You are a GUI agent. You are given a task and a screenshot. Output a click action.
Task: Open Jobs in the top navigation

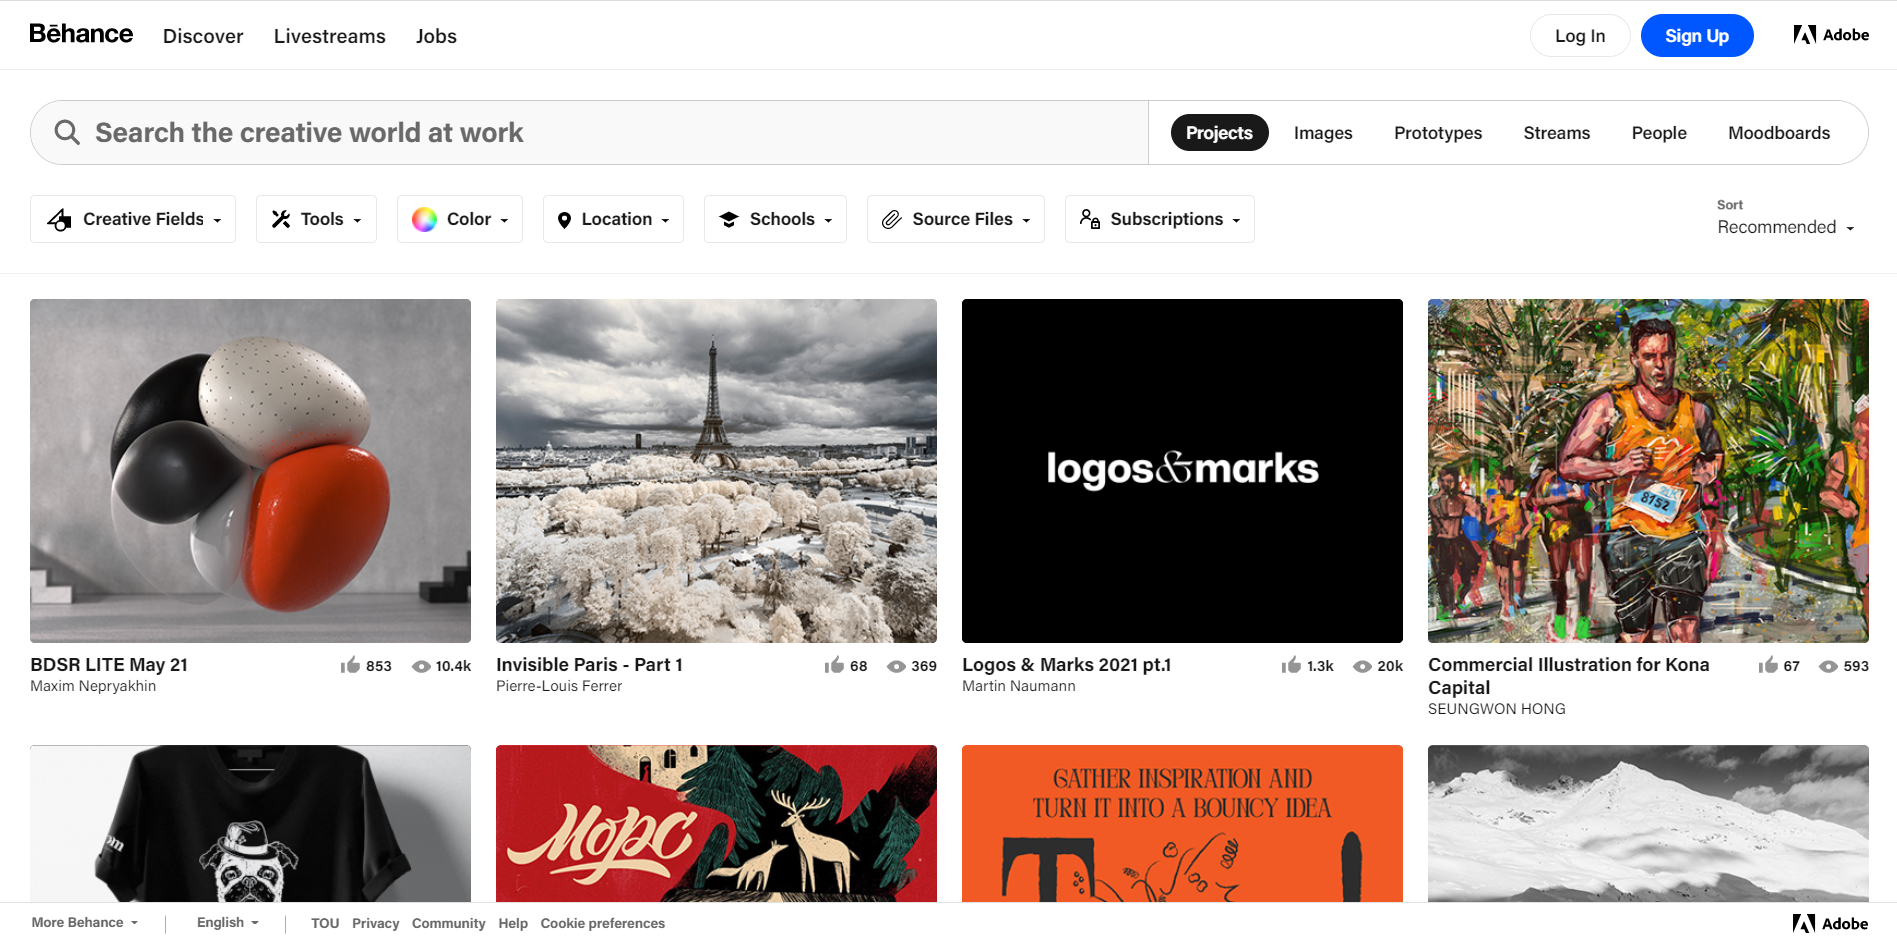436,36
